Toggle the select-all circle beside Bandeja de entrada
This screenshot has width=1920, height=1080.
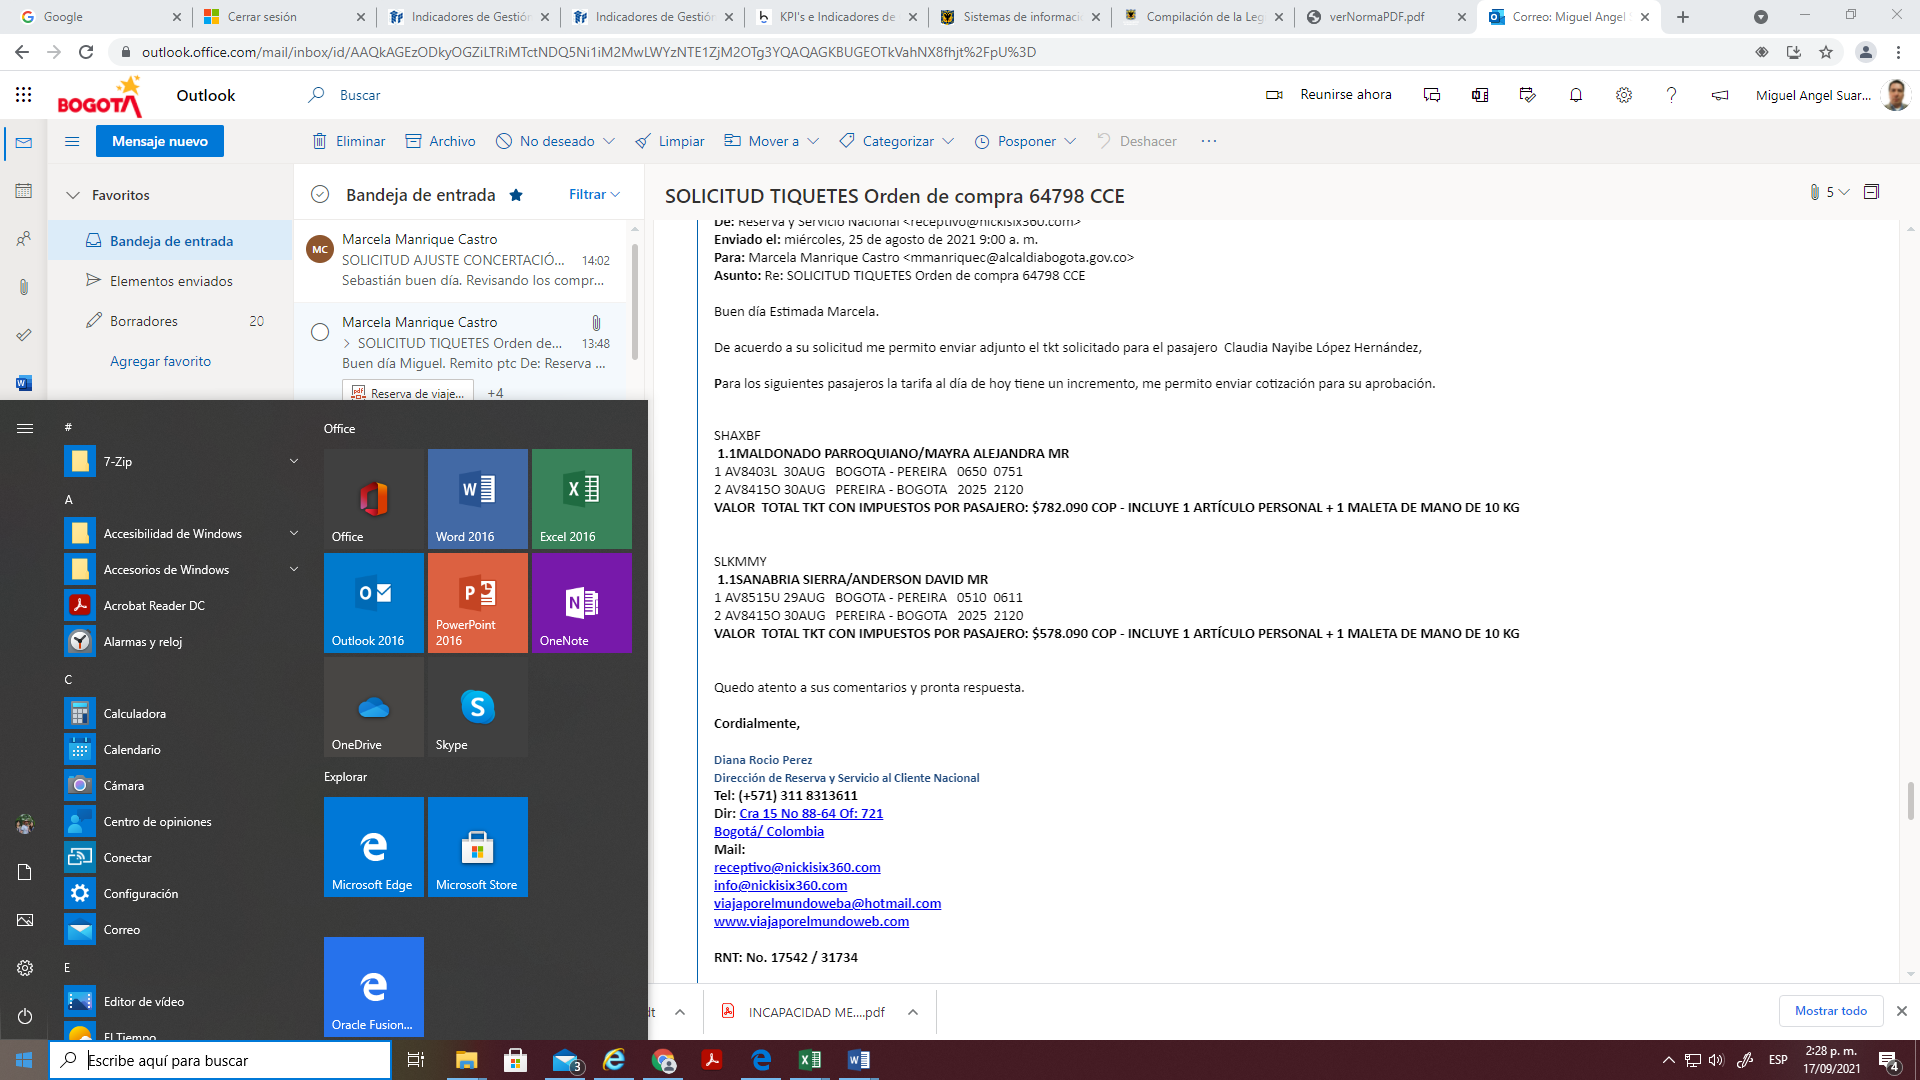point(320,195)
